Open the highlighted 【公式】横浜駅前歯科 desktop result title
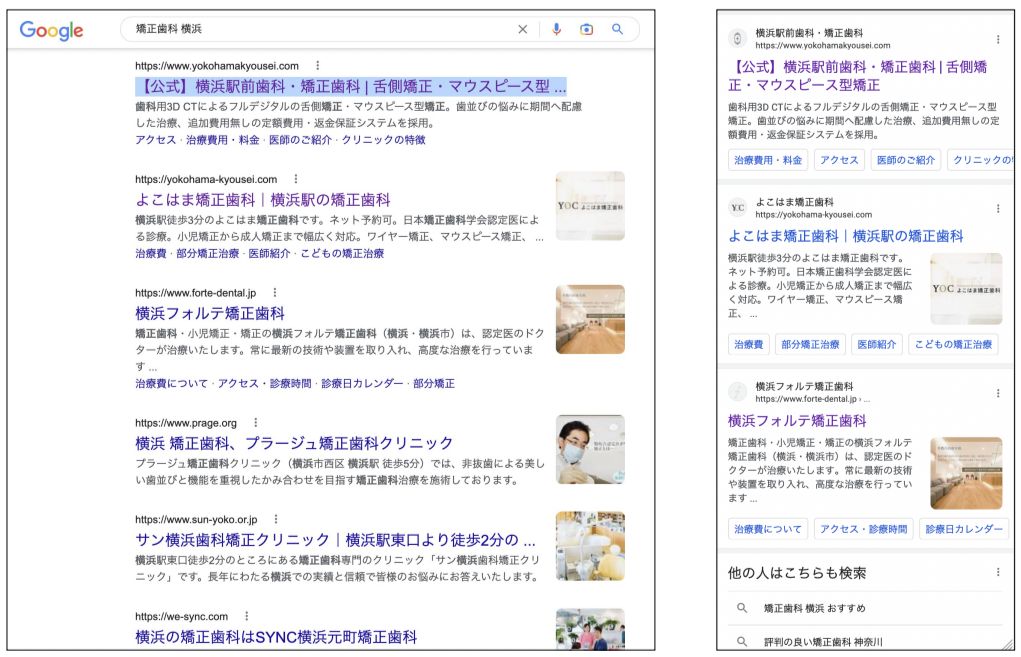 point(351,87)
